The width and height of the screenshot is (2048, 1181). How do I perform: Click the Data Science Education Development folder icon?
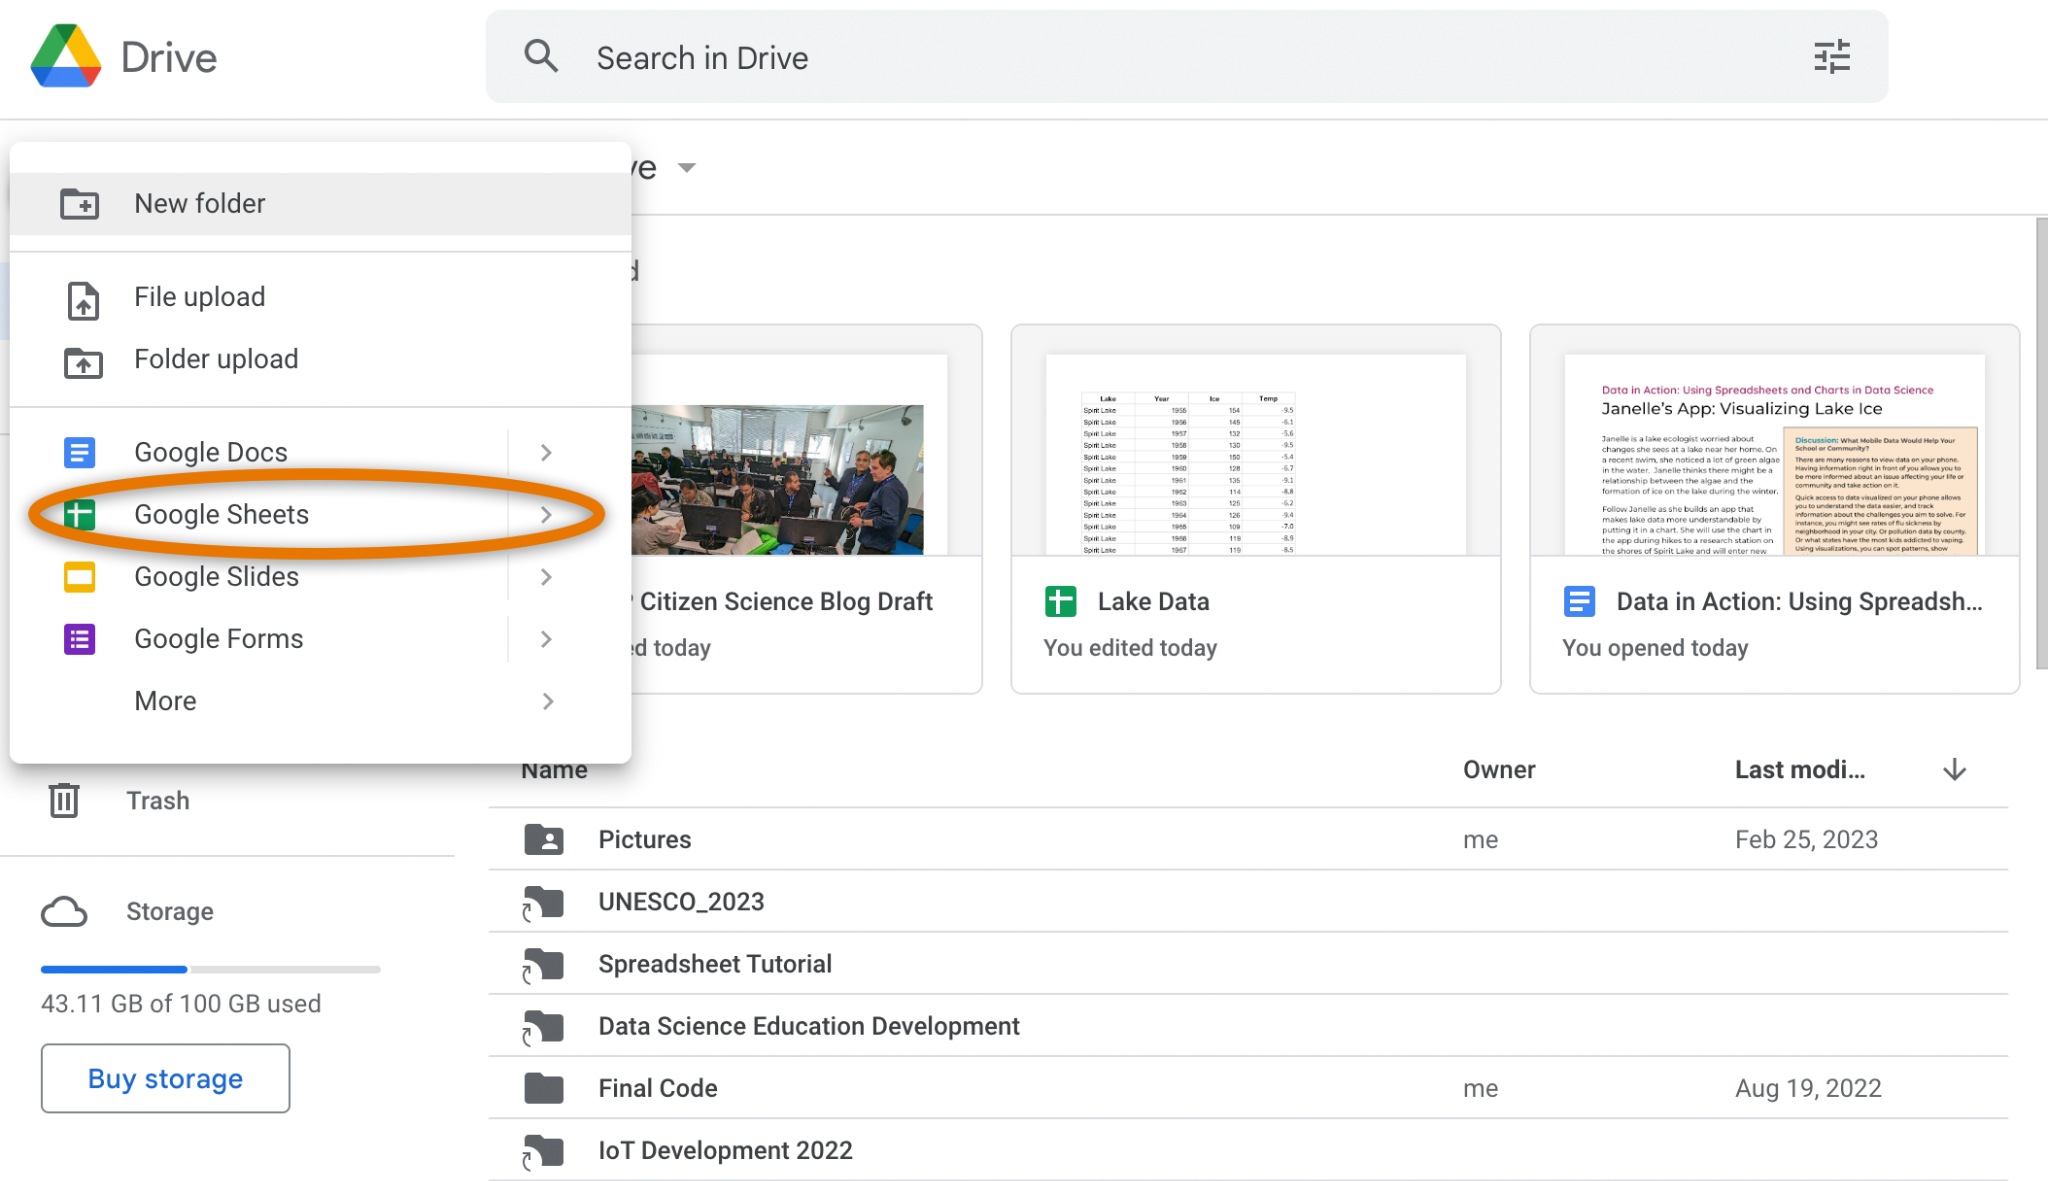click(543, 1026)
